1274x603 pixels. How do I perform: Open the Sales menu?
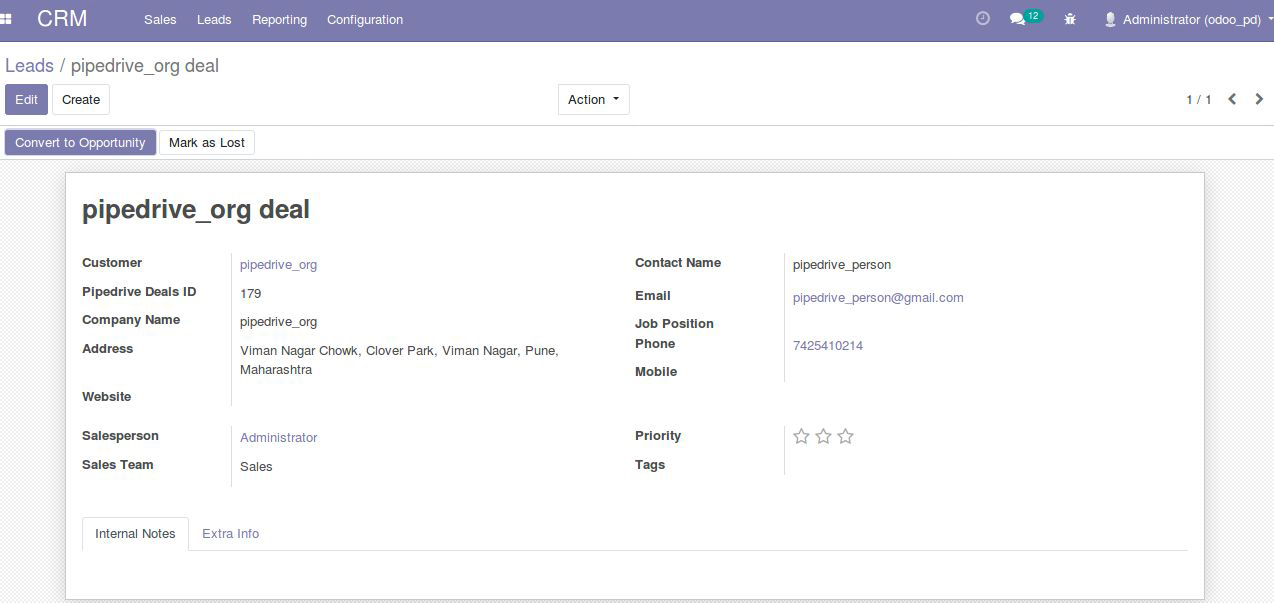[x=160, y=19]
